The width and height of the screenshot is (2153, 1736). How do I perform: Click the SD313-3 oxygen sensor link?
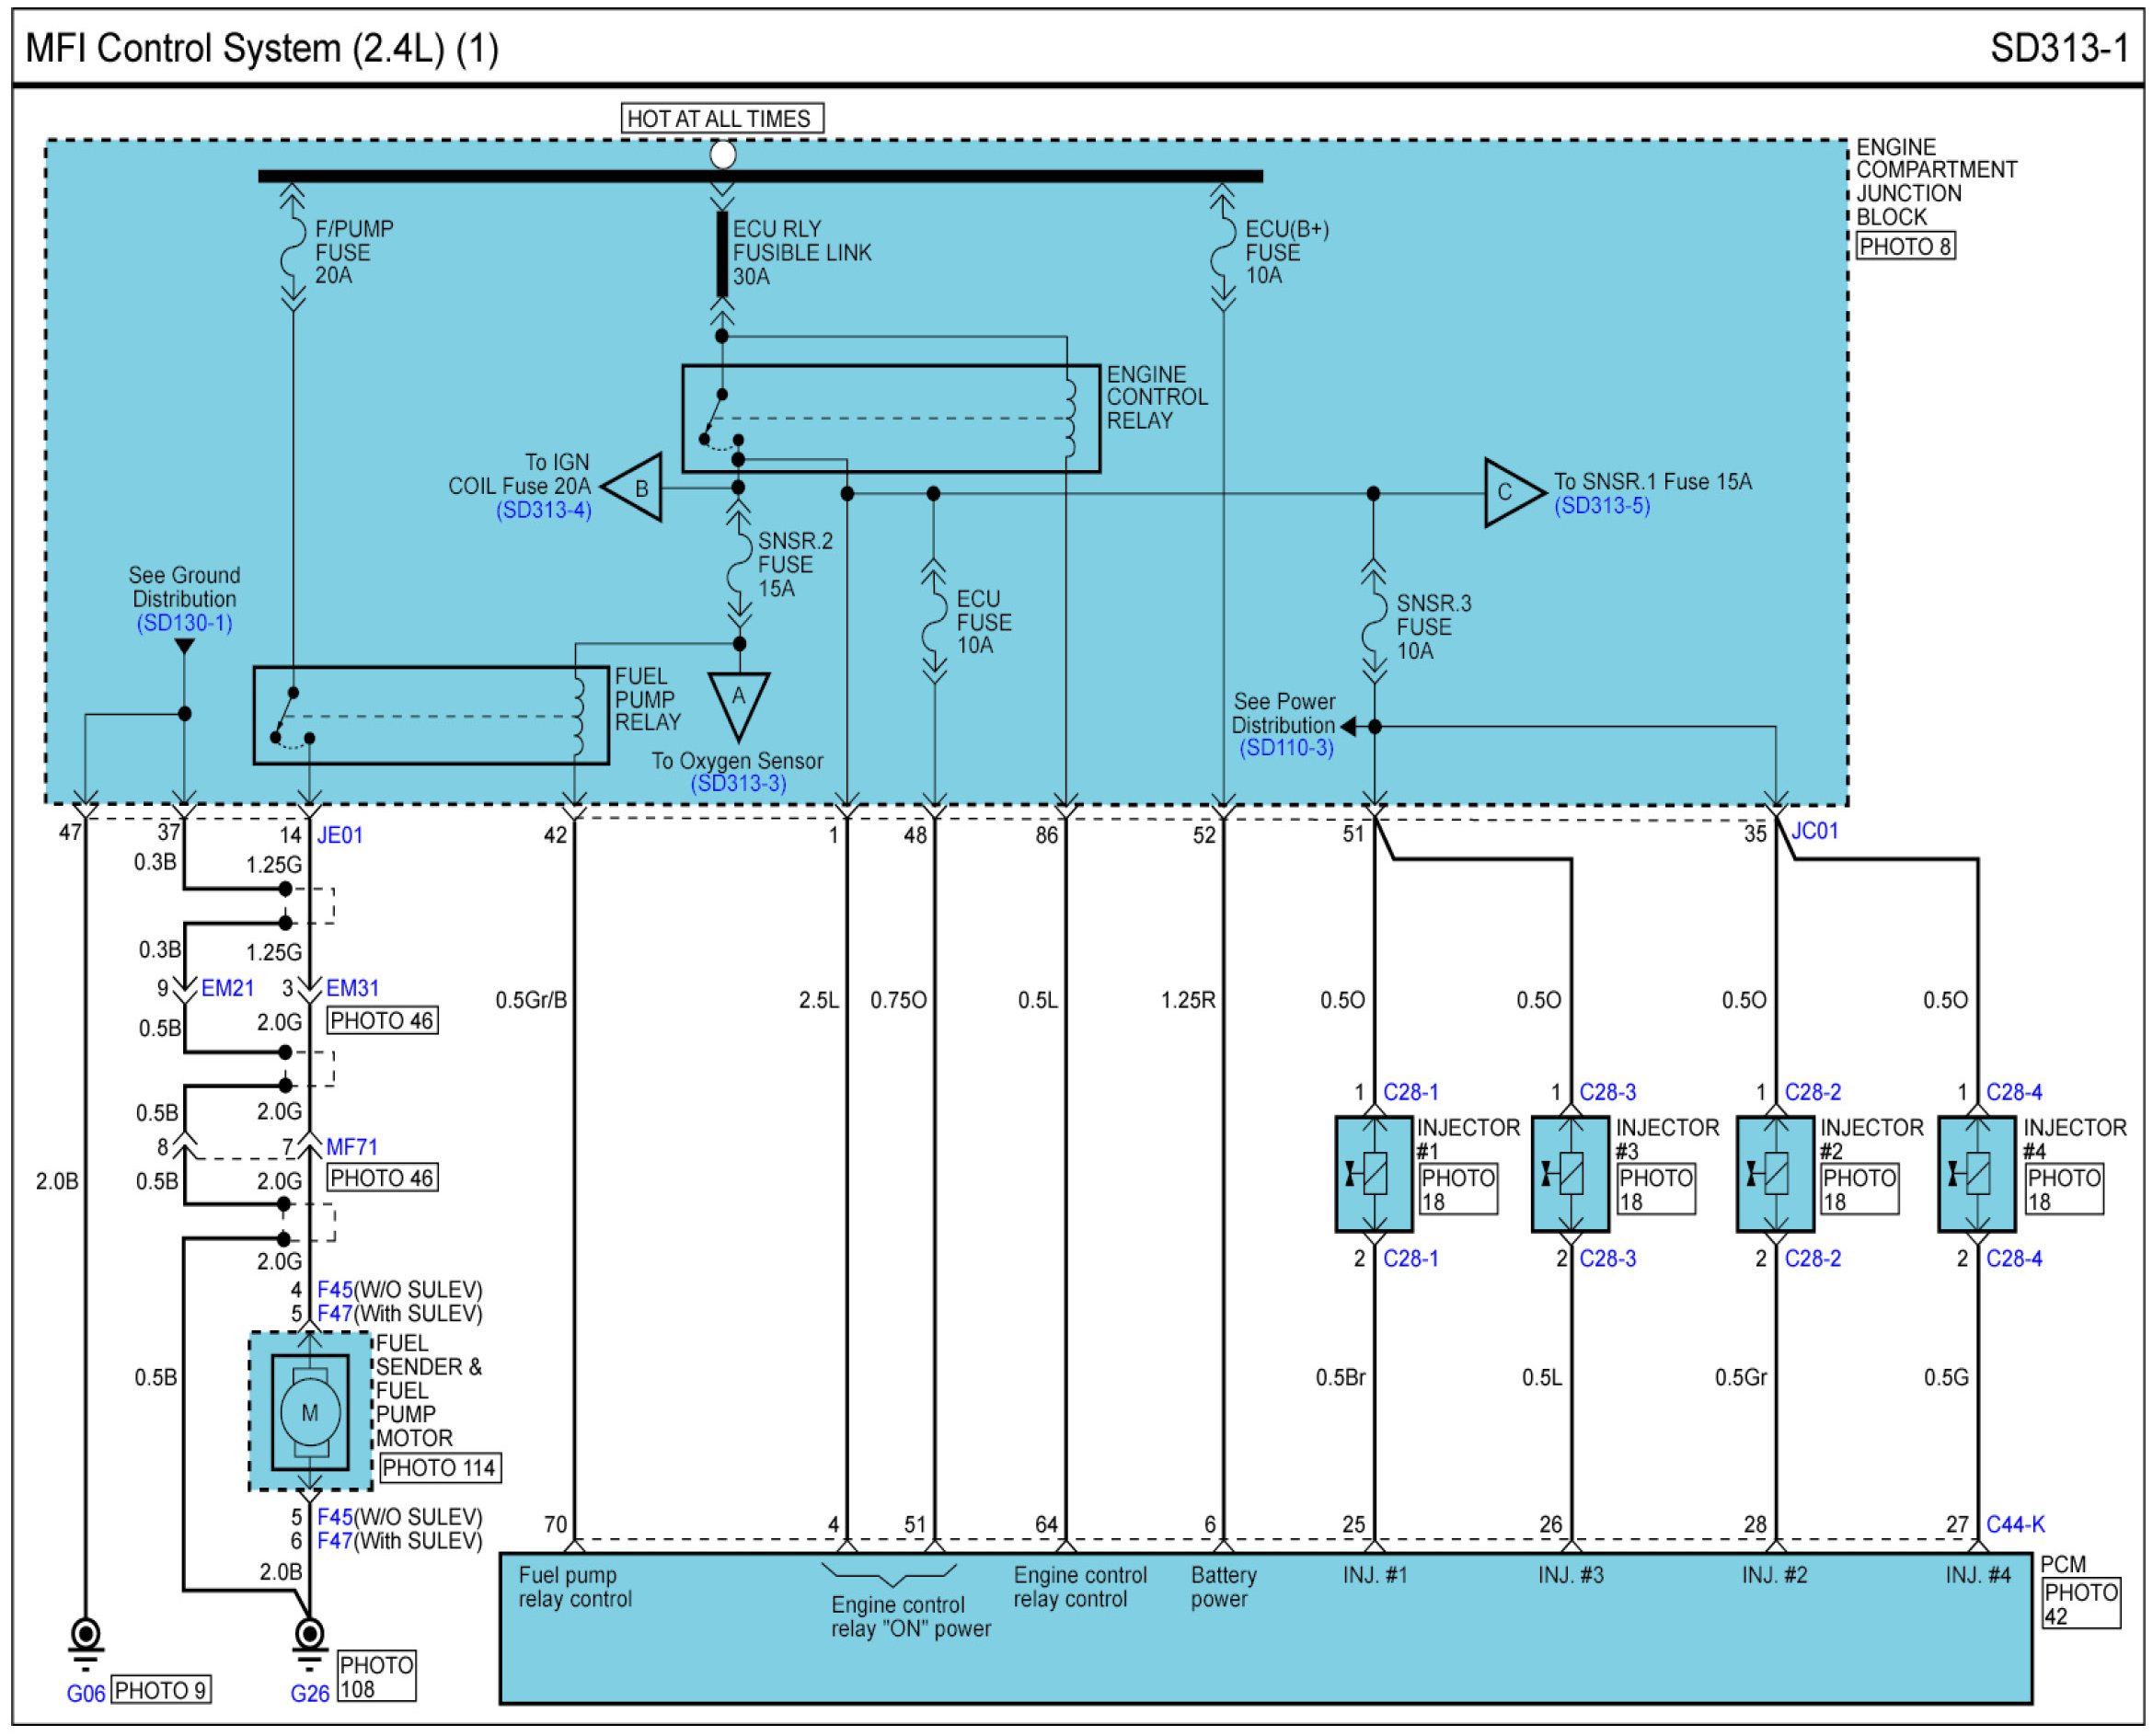pos(738,783)
